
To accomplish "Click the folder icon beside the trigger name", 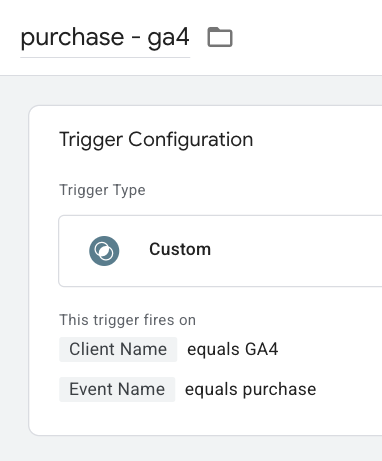I will [x=220, y=37].
